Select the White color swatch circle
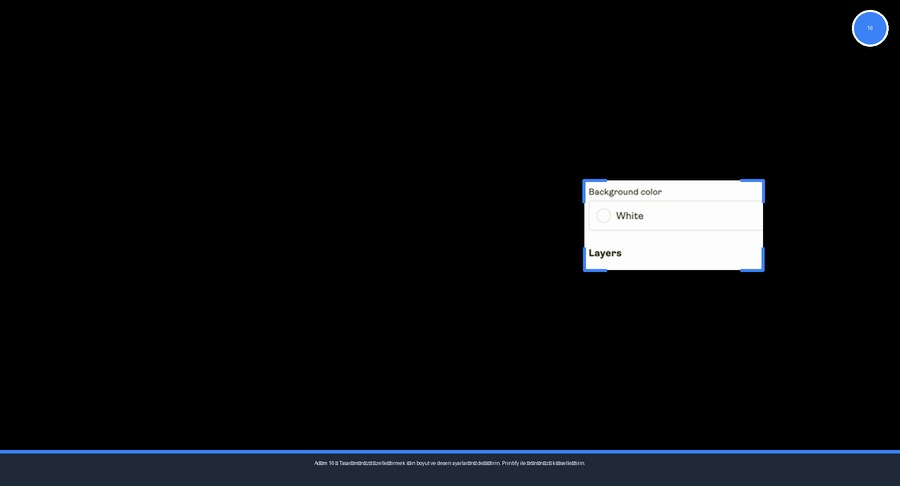Screen dimensions: 900x486 pyautogui.click(x=603, y=216)
